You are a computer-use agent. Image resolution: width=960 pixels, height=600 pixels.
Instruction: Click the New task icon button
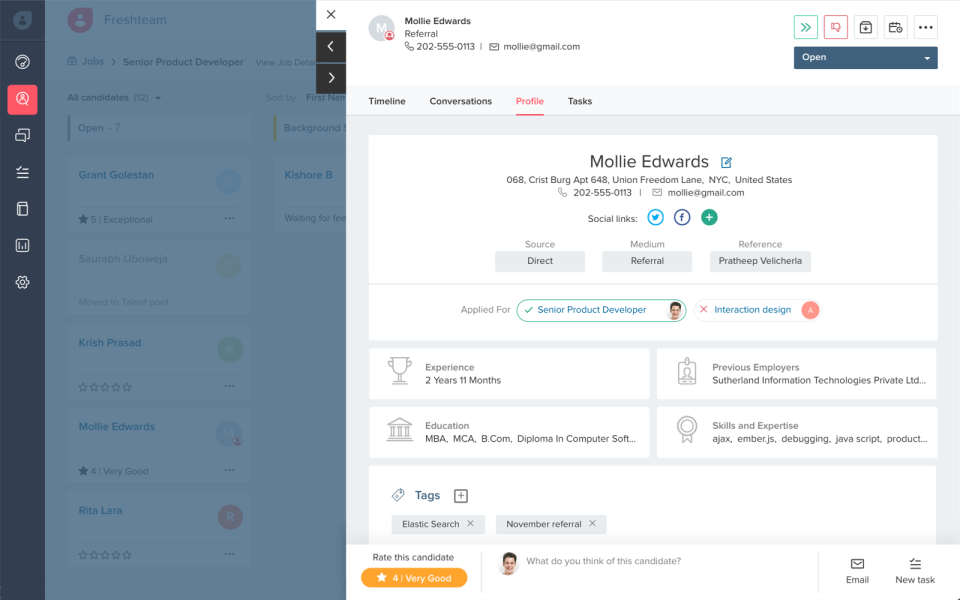[915, 571]
